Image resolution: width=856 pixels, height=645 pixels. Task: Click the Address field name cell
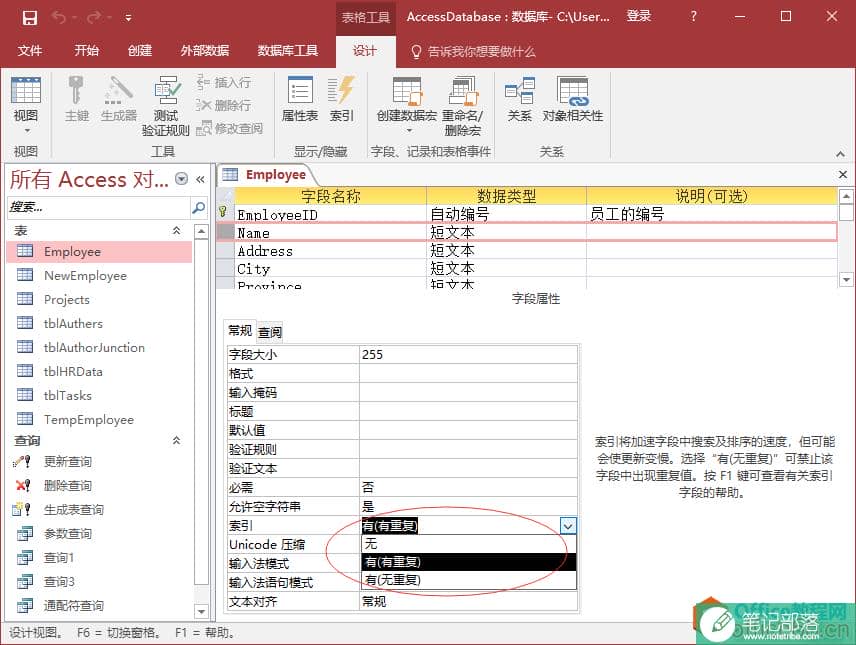(x=330, y=251)
